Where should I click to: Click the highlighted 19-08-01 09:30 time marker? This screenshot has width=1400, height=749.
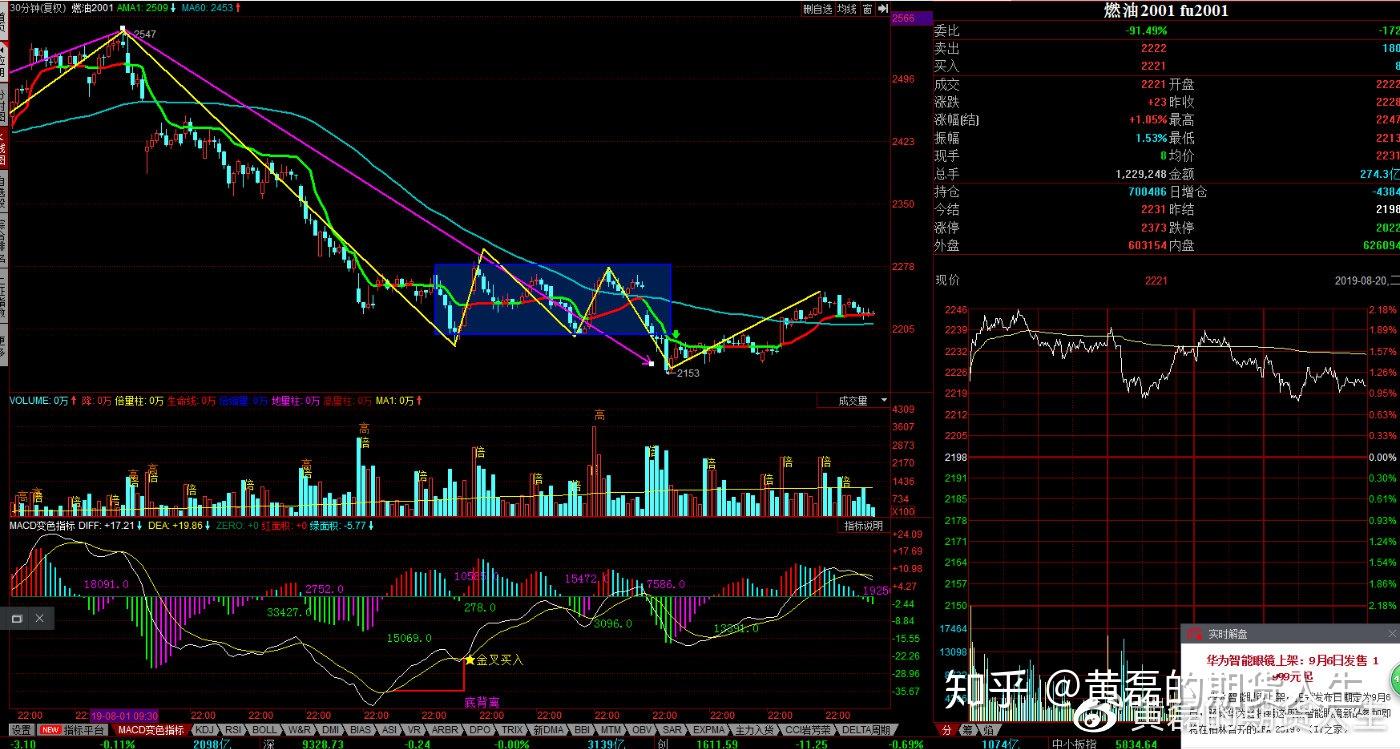point(123,717)
